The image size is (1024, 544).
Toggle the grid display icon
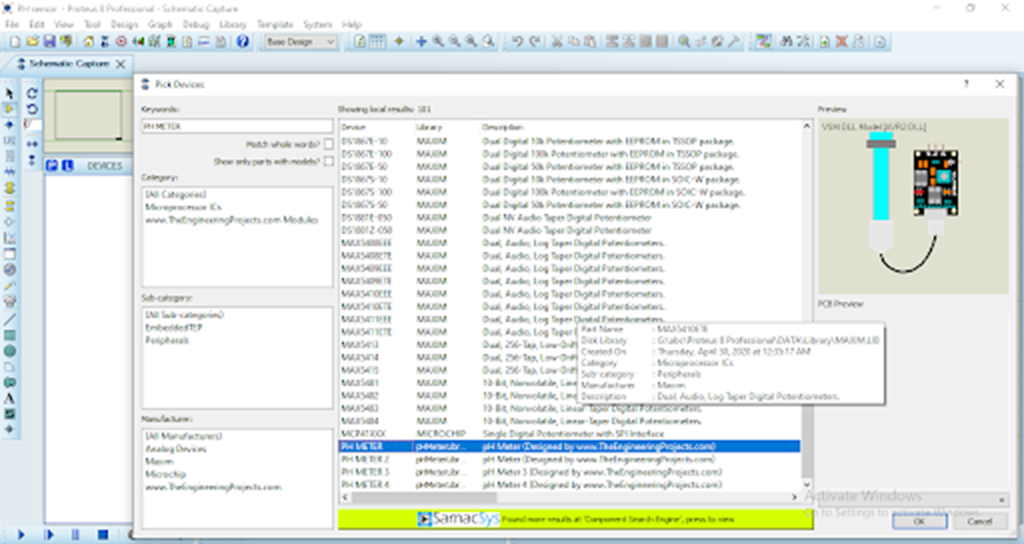click(x=377, y=42)
